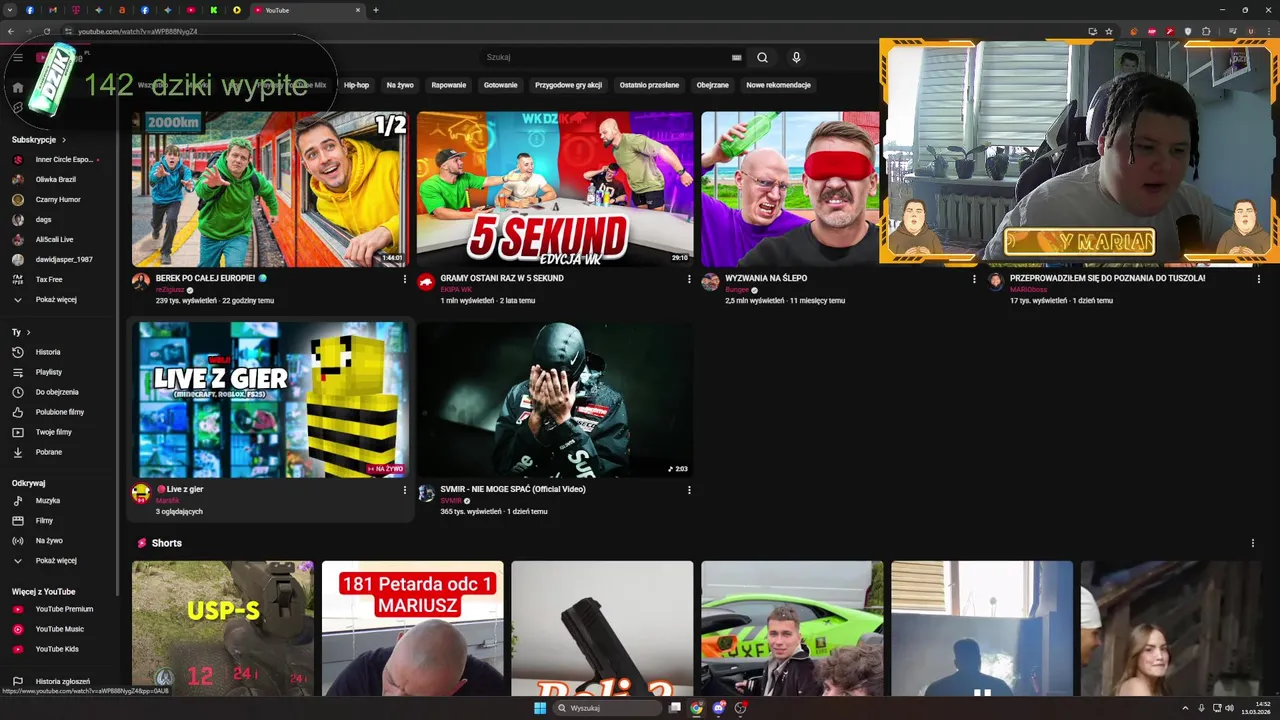Image resolution: width=1280 pixels, height=720 pixels.
Task: Open new browser tab with plus
Action: pyautogui.click(x=376, y=10)
